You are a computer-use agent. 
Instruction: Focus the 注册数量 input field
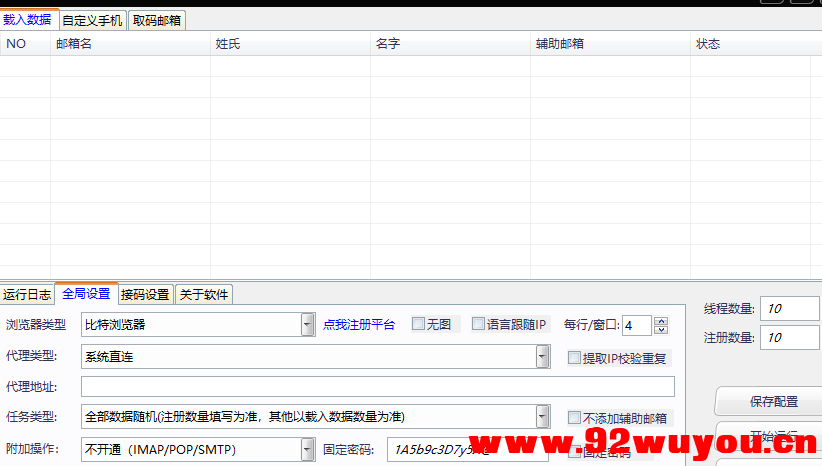pos(790,338)
